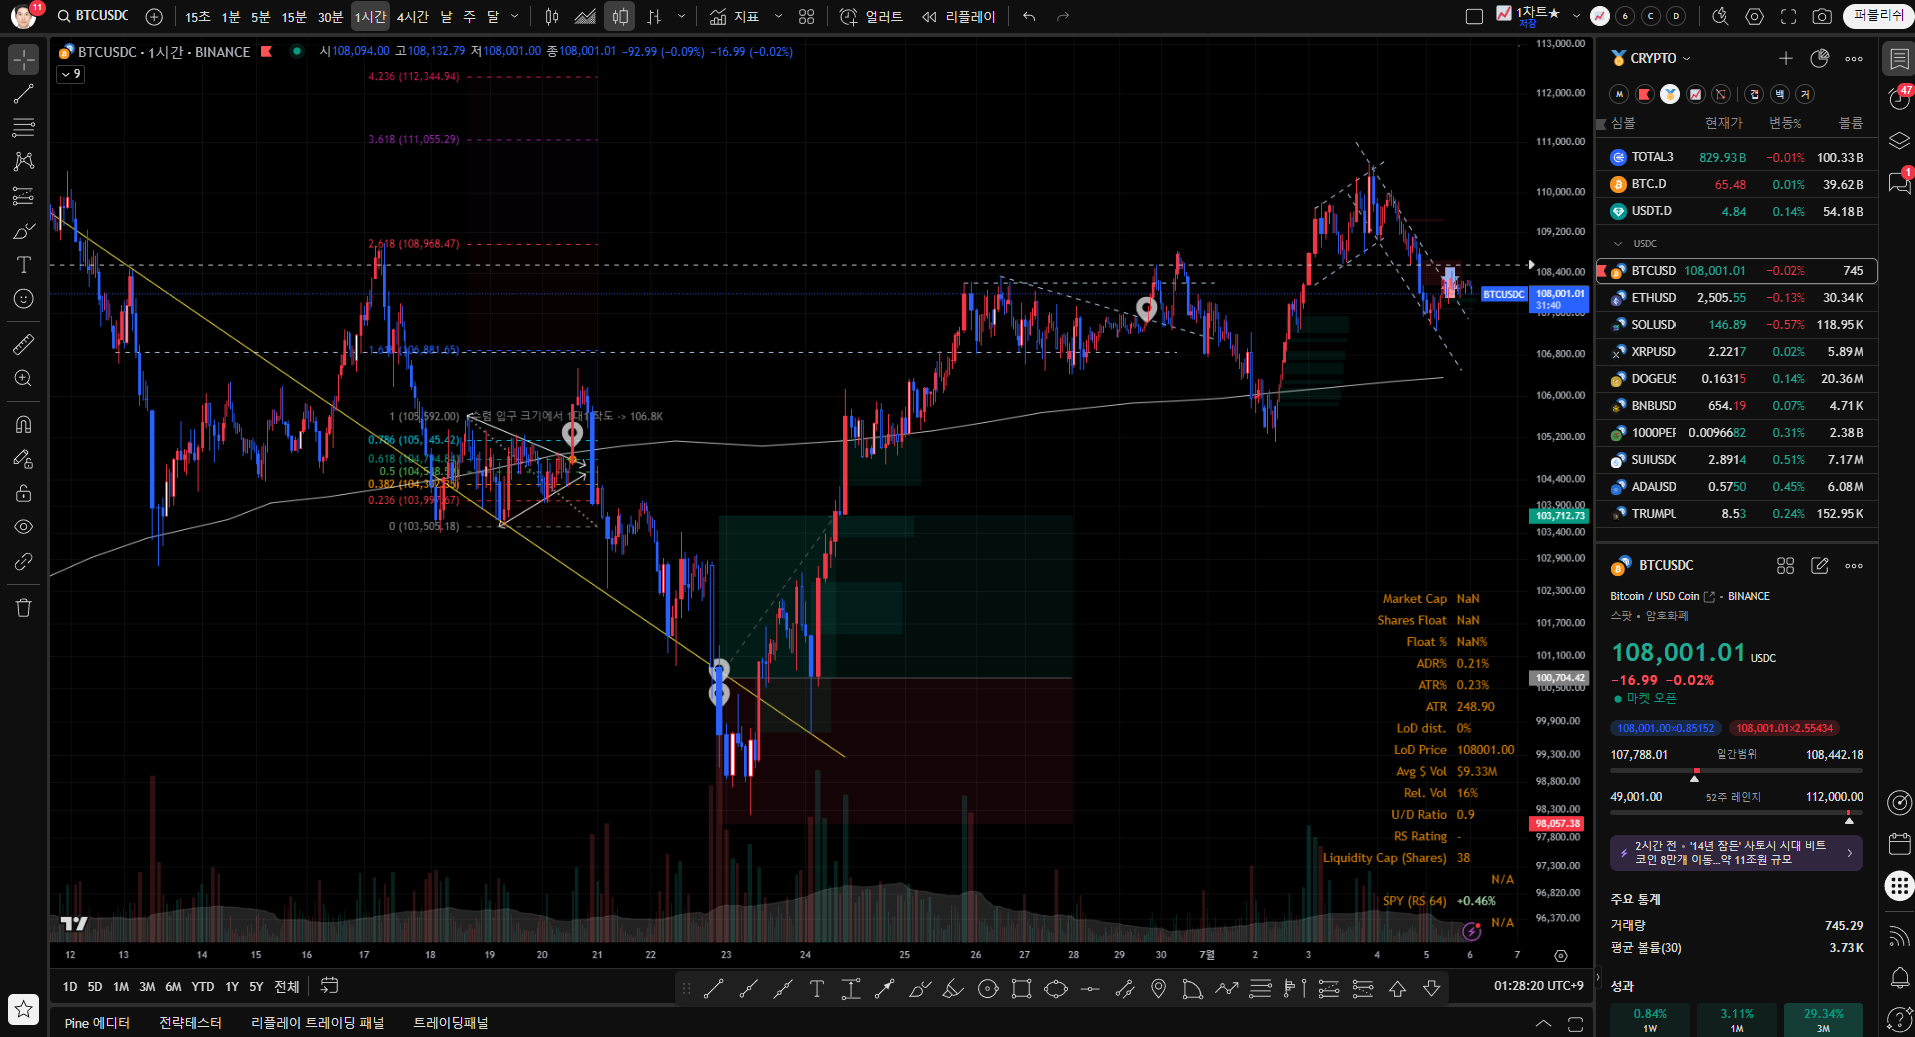Open the Bitcoin news headline link

coord(1736,853)
